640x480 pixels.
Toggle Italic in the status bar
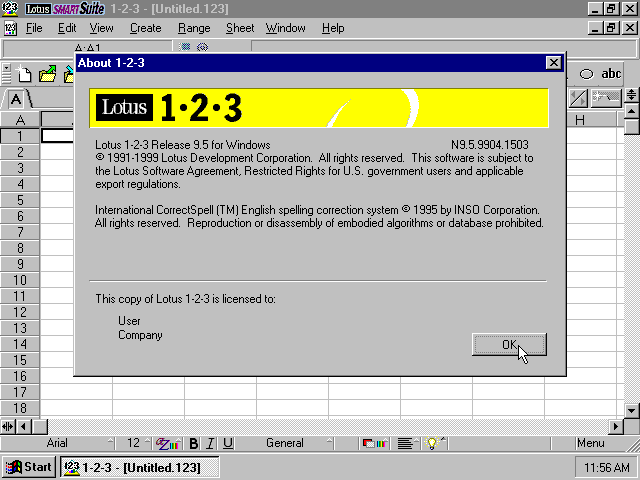click(211, 443)
